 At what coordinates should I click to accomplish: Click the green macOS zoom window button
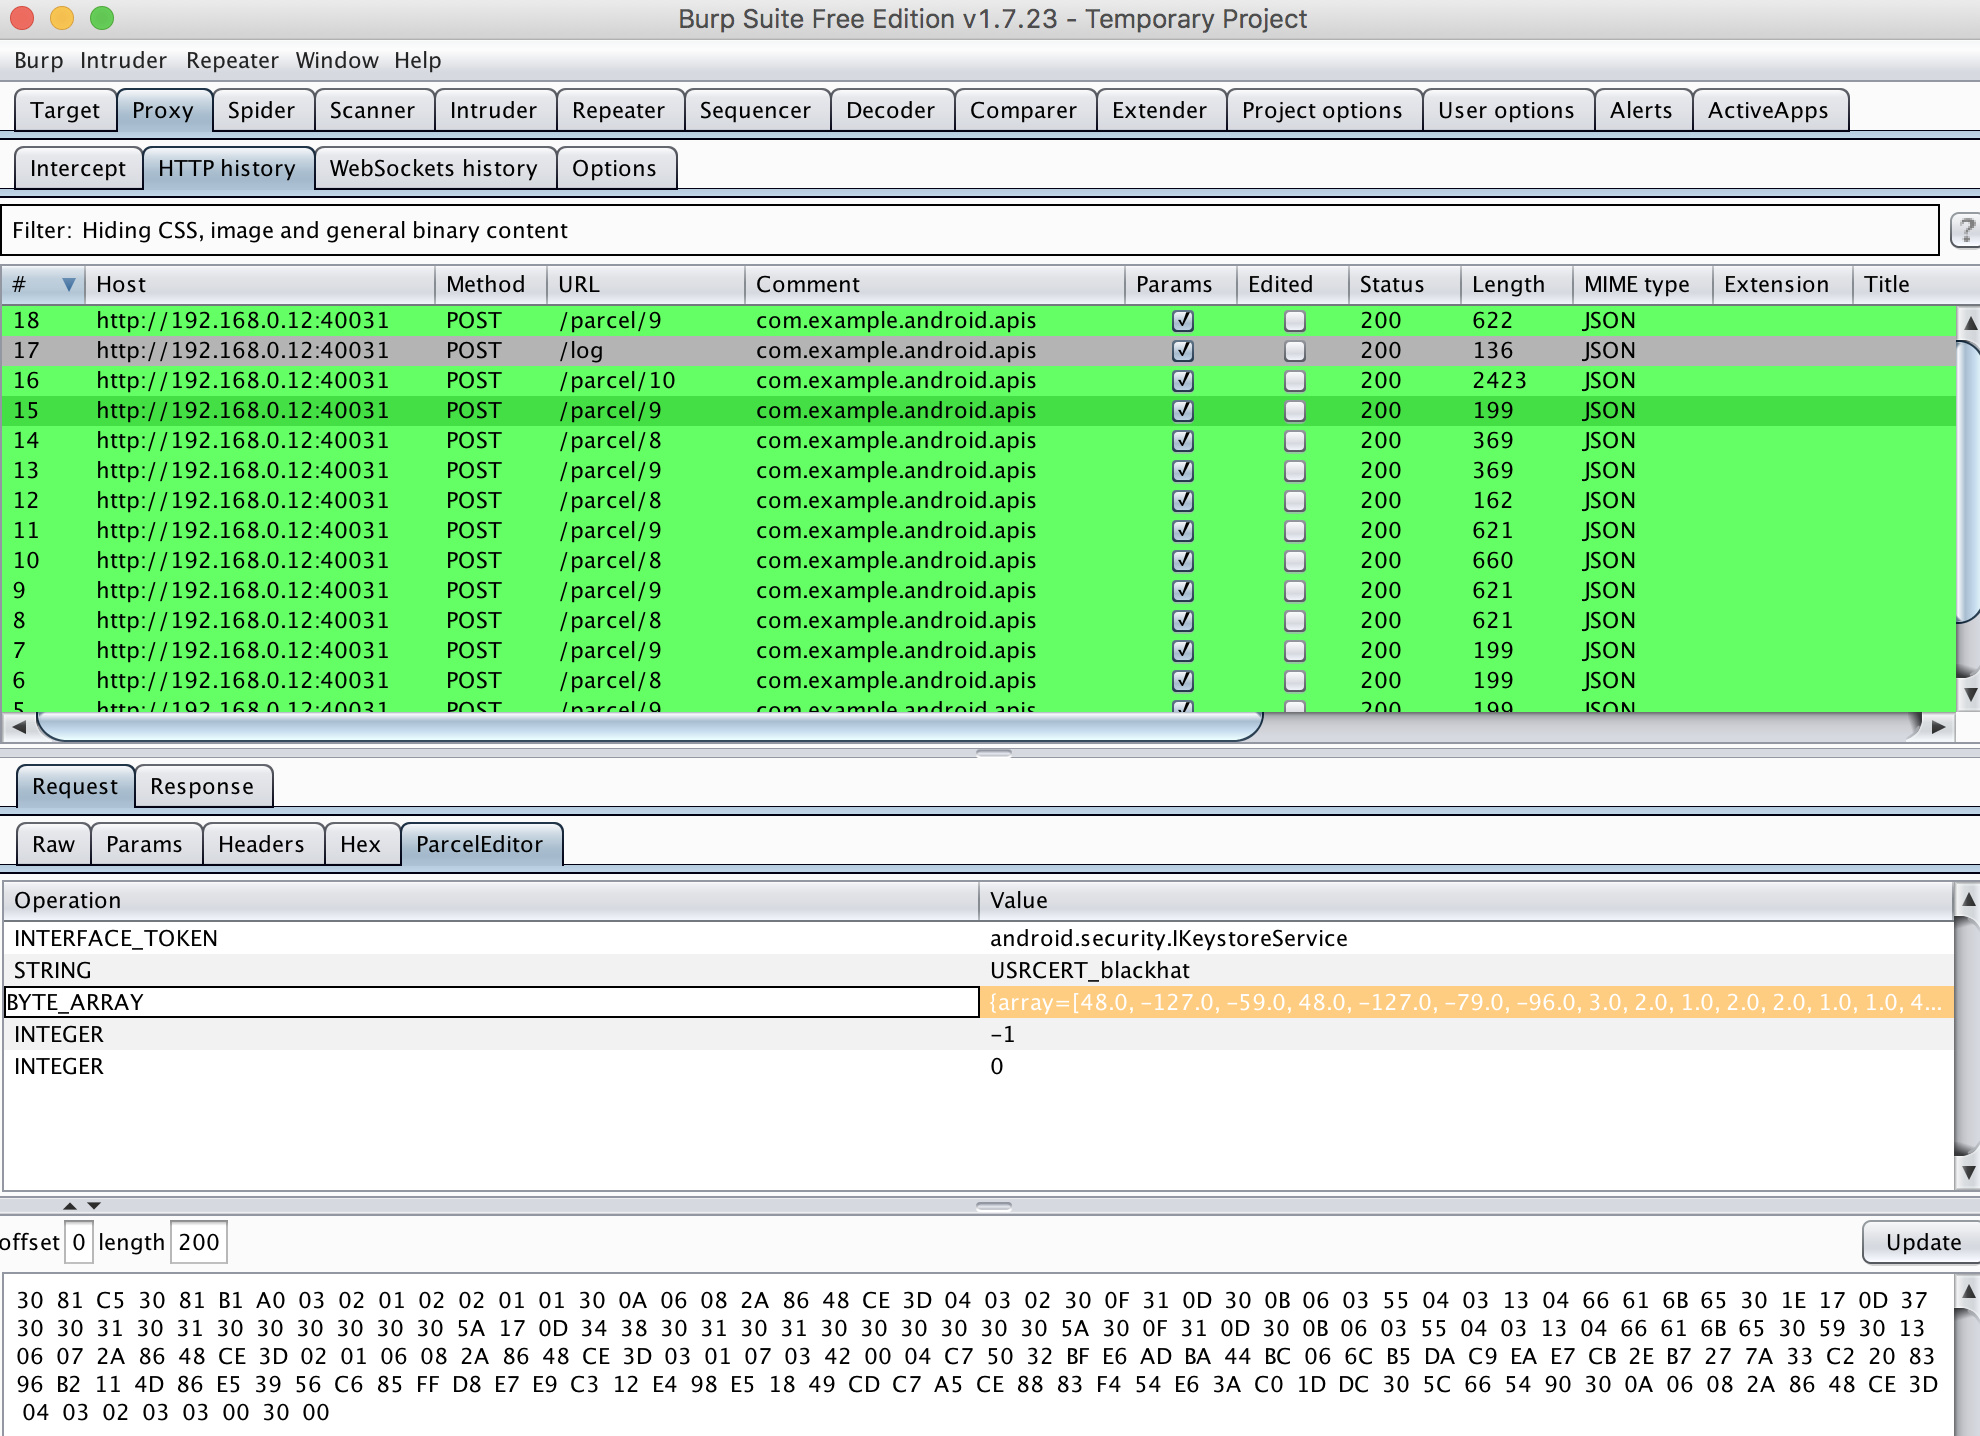(x=102, y=18)
